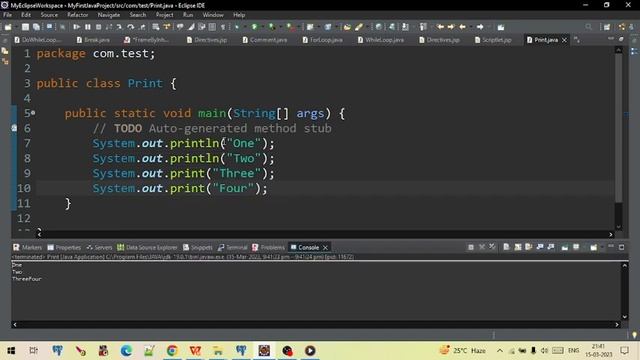This screenshot has width=640, height=360.
Task: Open the File menu
Action: pyautogui.click(x=7, y=15)
